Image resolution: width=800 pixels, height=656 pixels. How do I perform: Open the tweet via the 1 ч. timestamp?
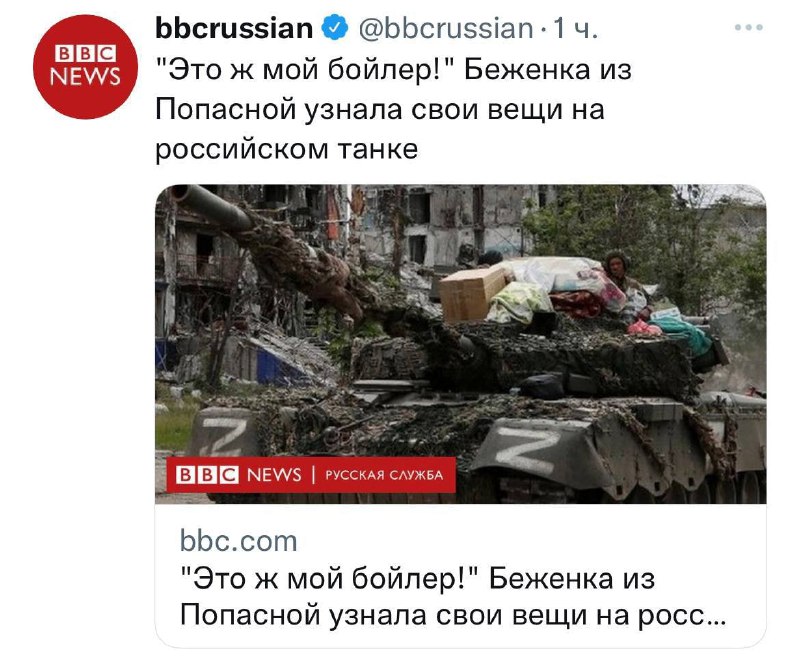(x=576, y=28)
